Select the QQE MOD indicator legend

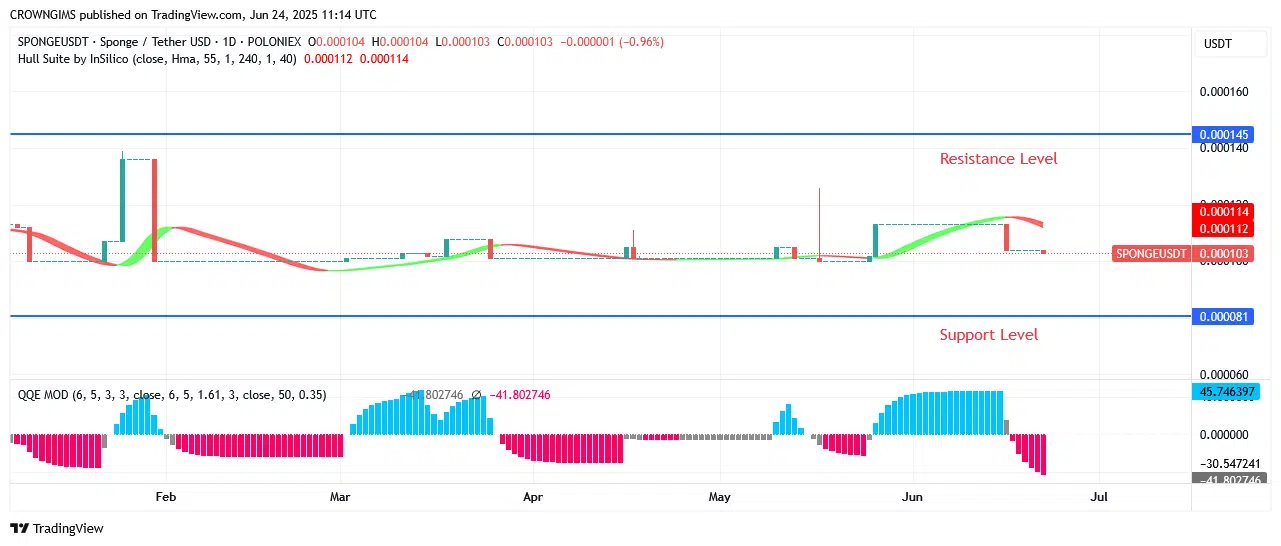click(x=170, y=395)
